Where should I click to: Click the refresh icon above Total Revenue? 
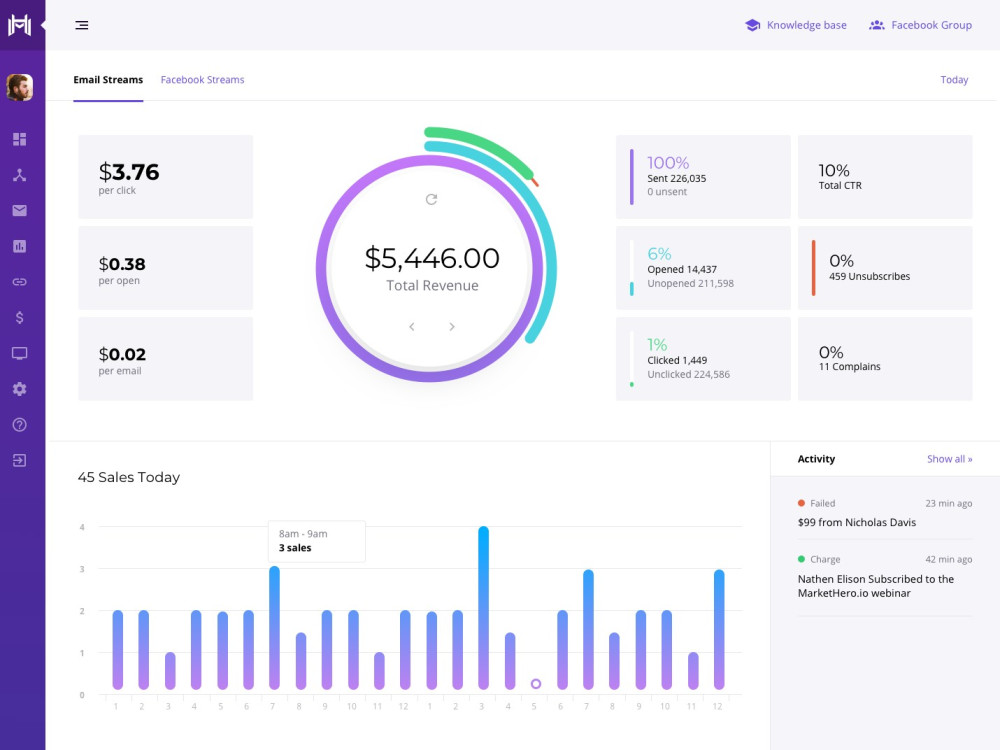click(432, 199)
